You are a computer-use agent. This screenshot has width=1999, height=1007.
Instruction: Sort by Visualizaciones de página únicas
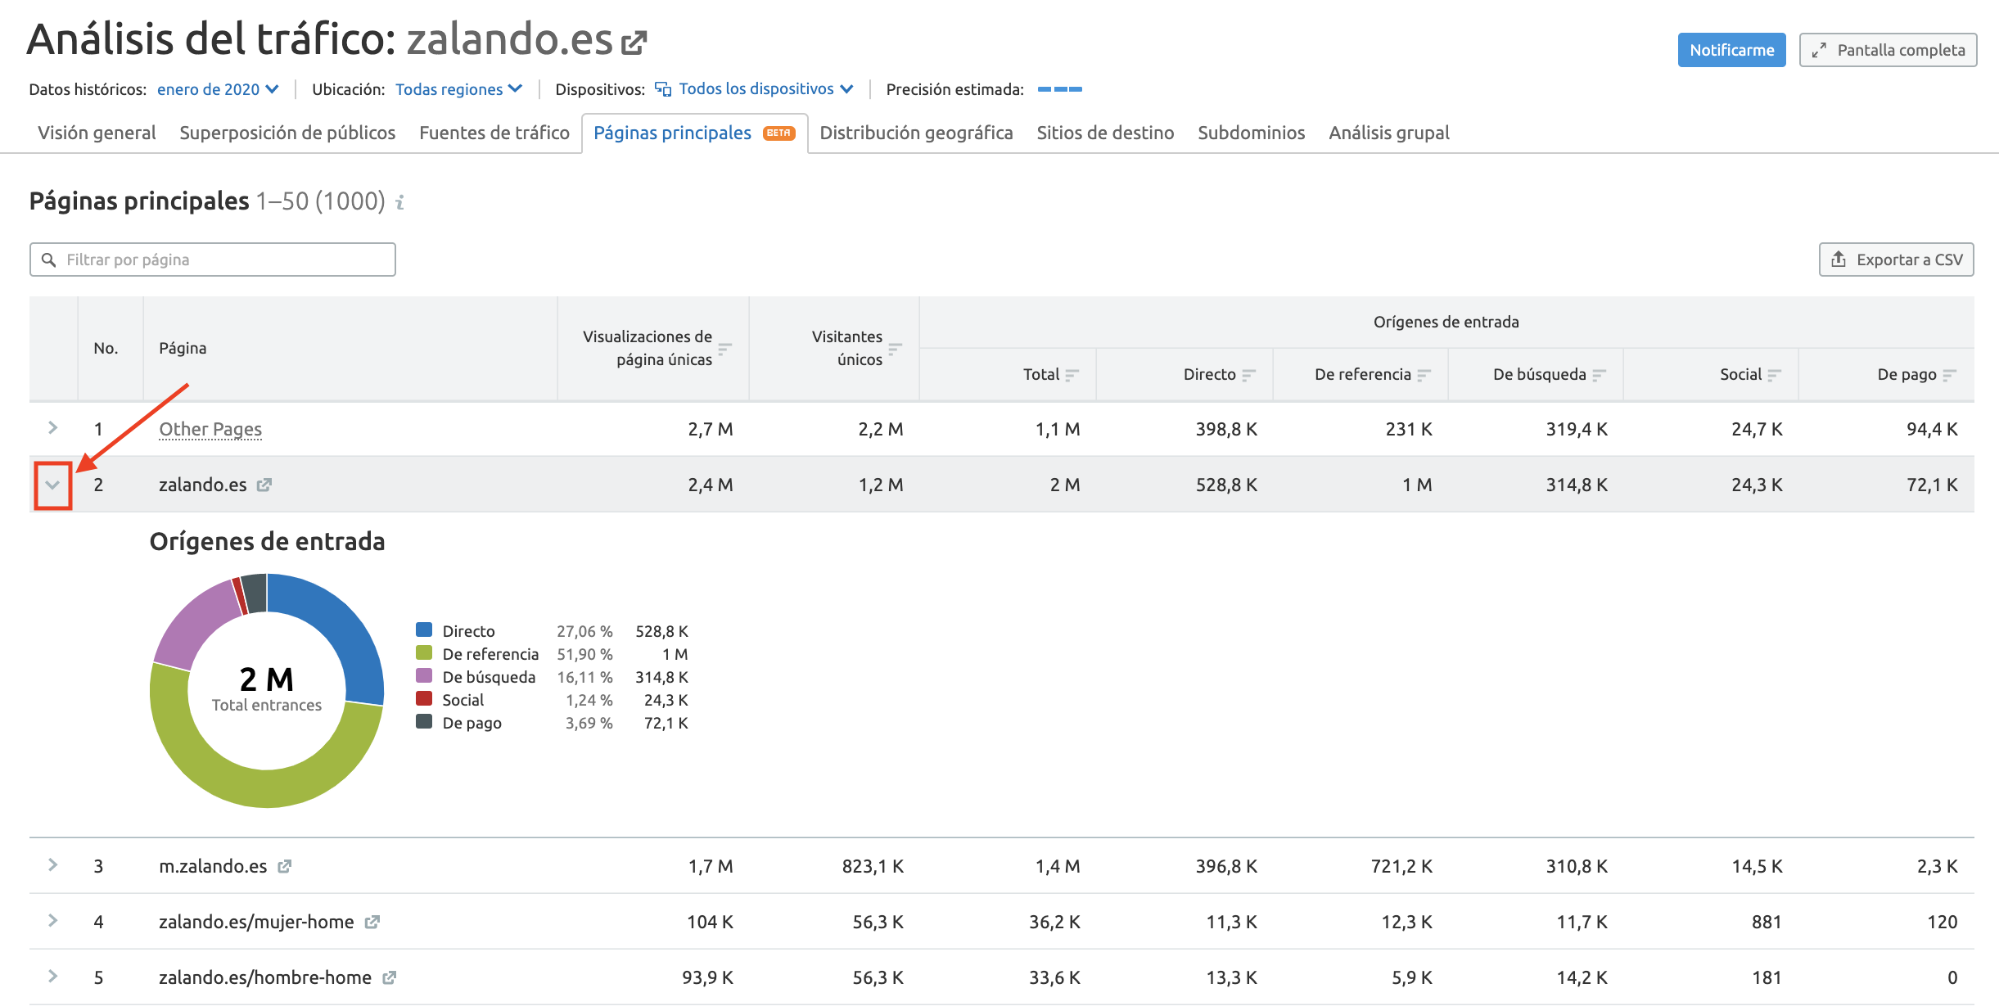(725, 348)
